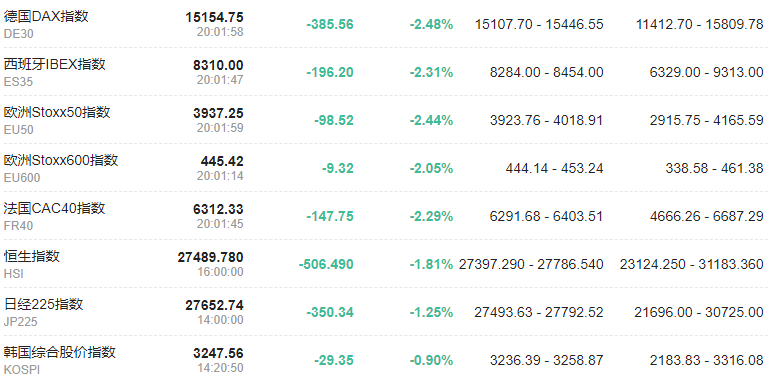
Task: Select the 欧洲Stoxx50指数 entry
Action: (57, 112)
